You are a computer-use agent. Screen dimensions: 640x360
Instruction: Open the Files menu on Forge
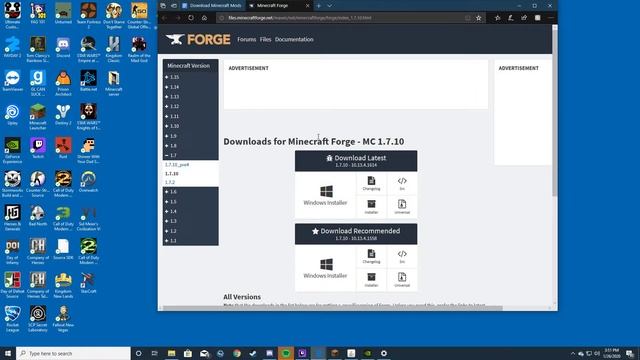point(265,40)
